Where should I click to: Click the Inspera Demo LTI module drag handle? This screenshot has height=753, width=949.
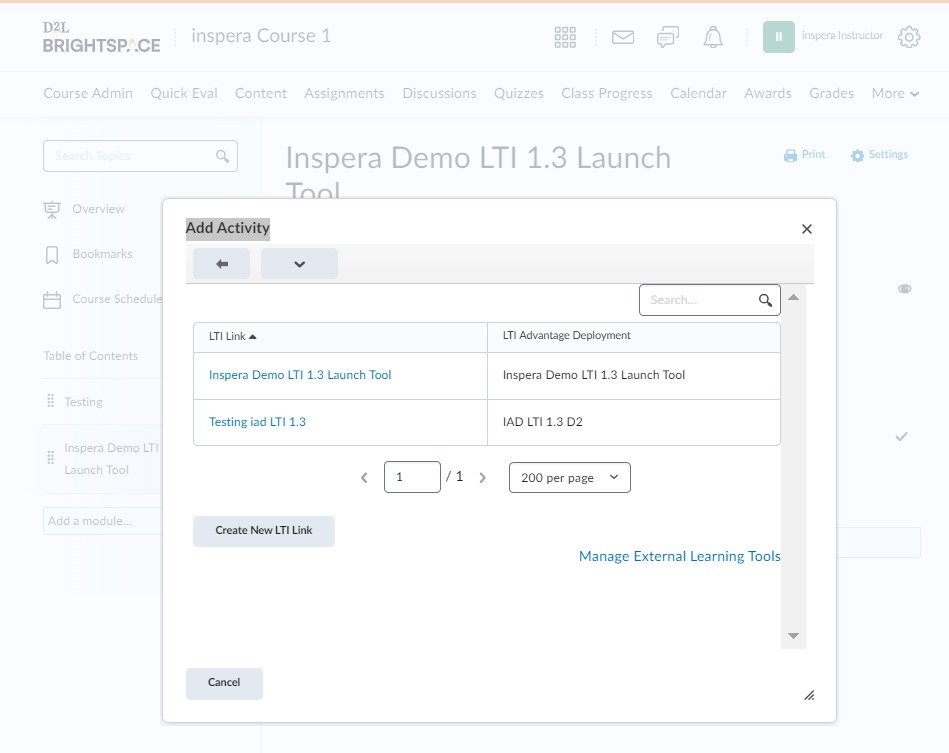pyautogui.click(x=51, y=458)
